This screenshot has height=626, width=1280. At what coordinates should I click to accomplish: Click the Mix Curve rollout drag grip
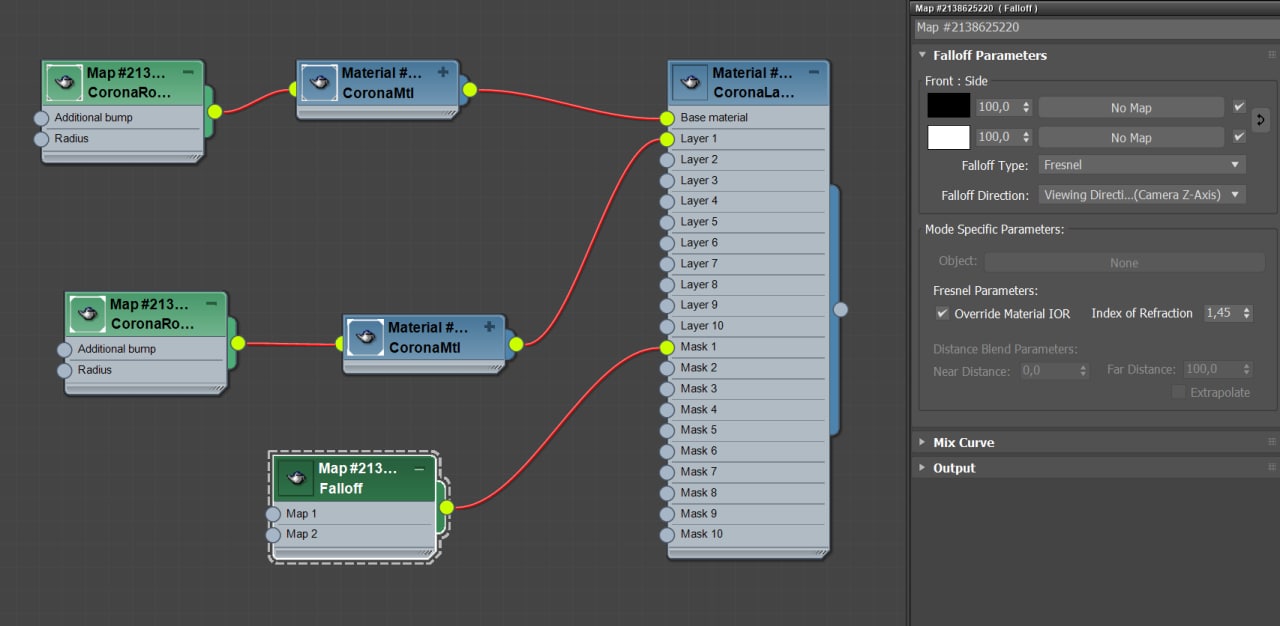pos(1271,442)
